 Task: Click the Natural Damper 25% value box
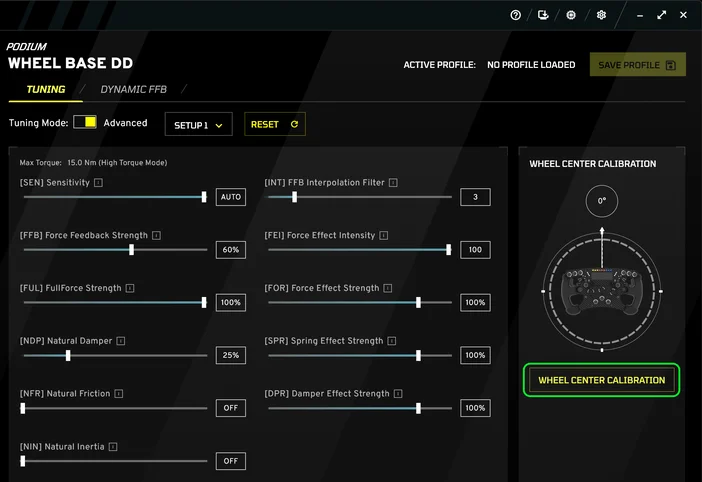[231, 355]
